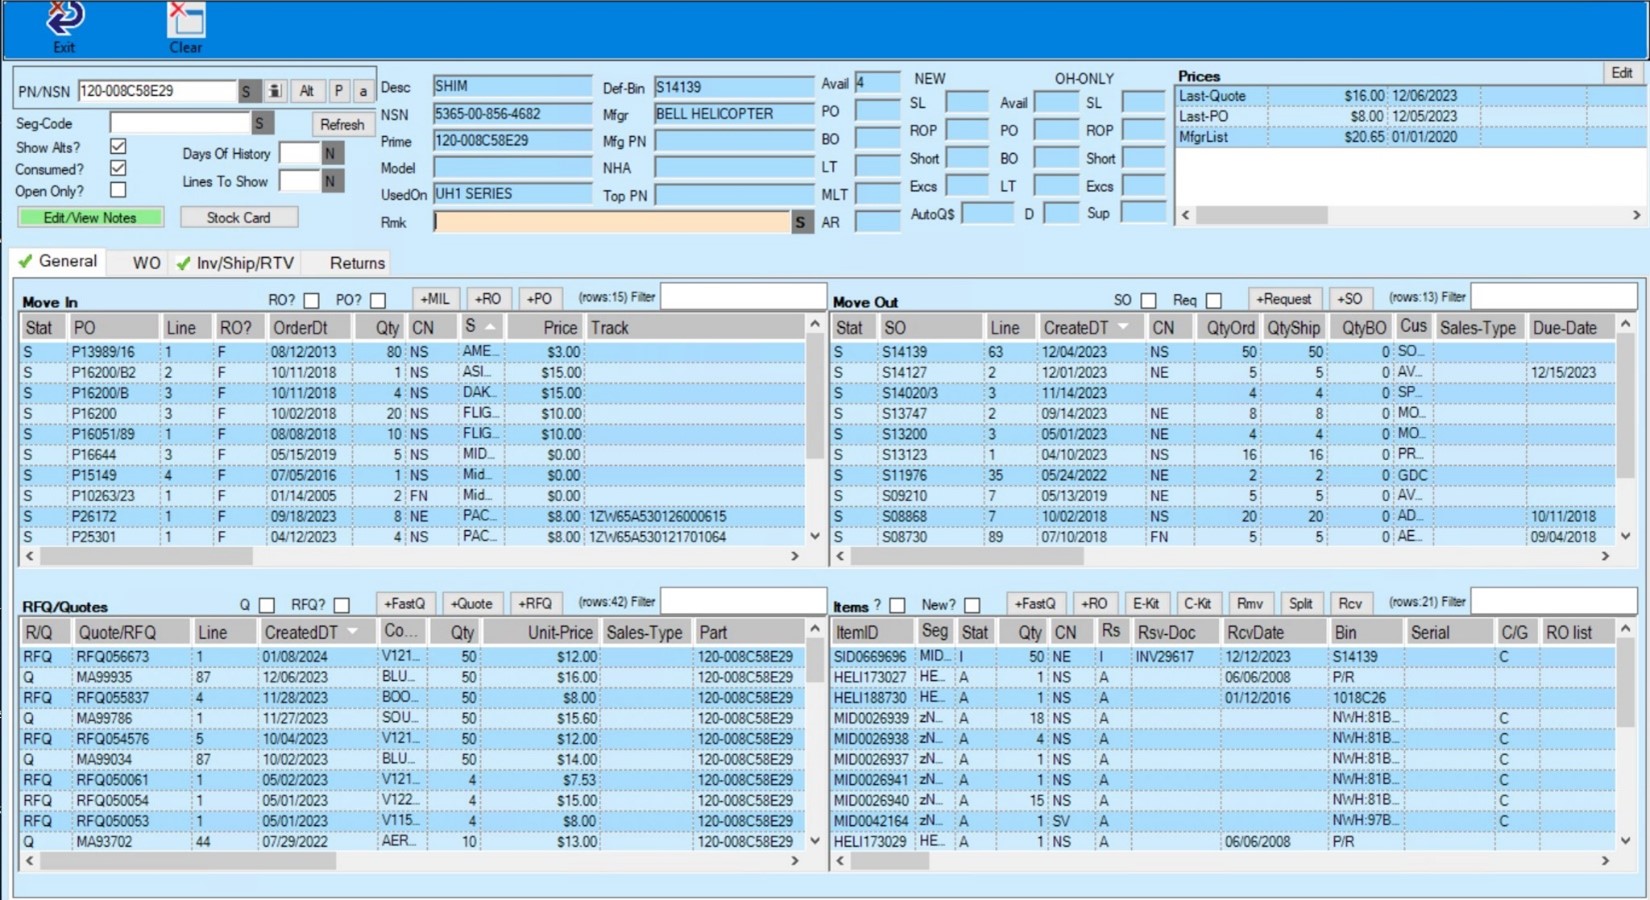Screen dimensions: 1650x900
Task: Open alternate parts with the Alt icon
Action: click(x=308, y=91)
